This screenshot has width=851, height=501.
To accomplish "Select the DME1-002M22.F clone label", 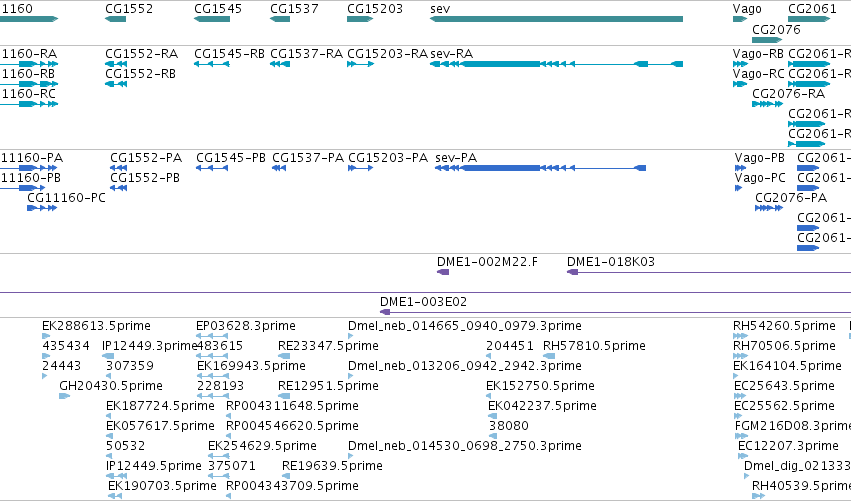I will pyautogui.click(x=487, y=262).
